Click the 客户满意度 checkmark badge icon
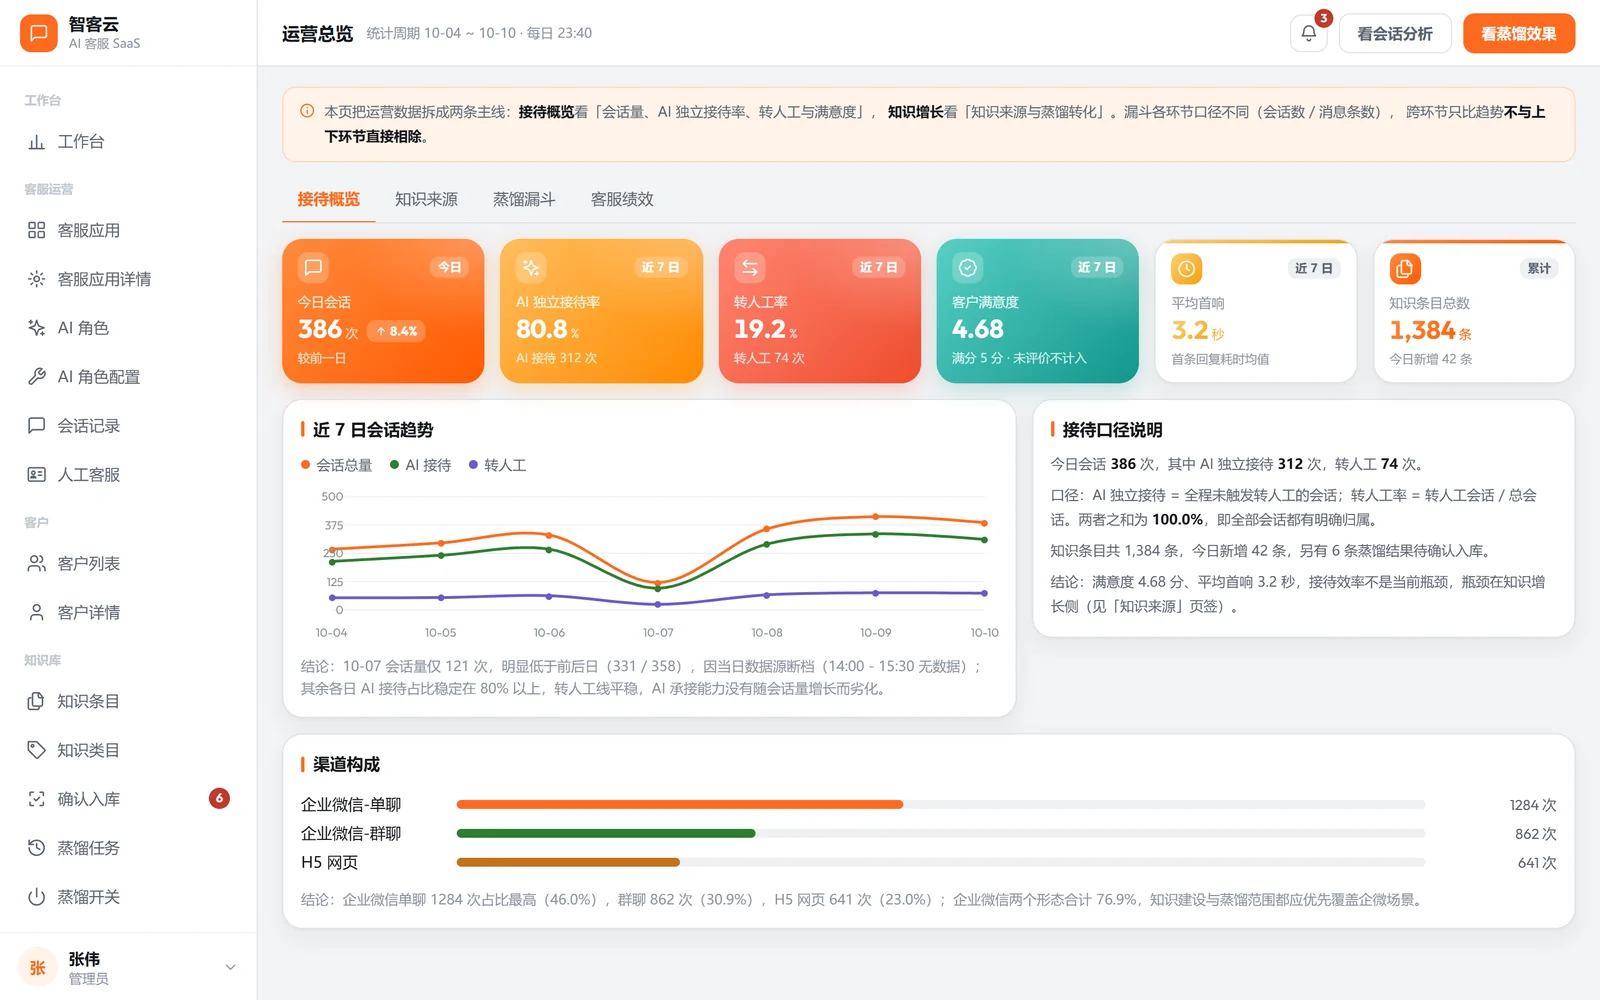 967,267
